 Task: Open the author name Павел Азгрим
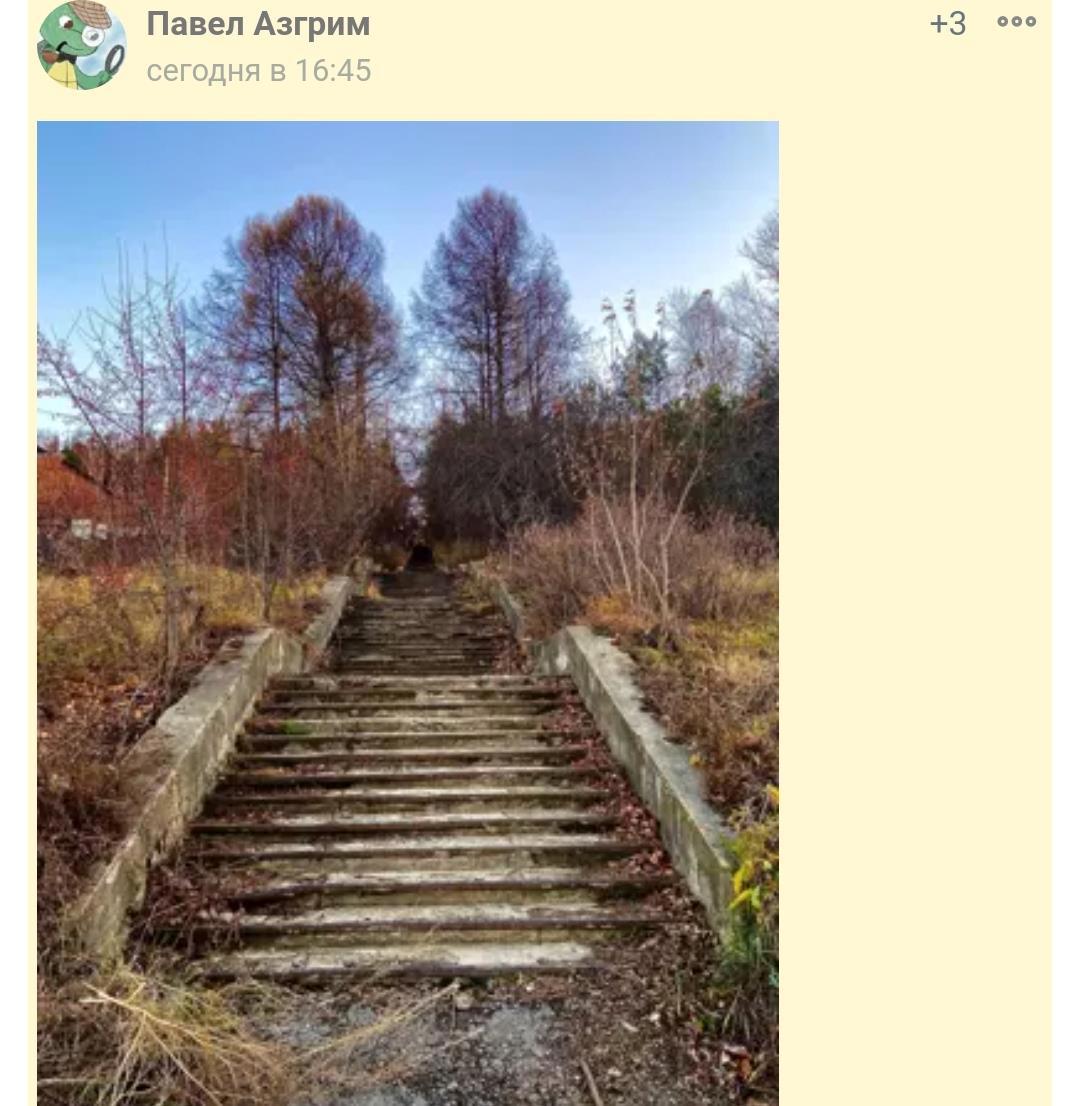coord(258,24)
